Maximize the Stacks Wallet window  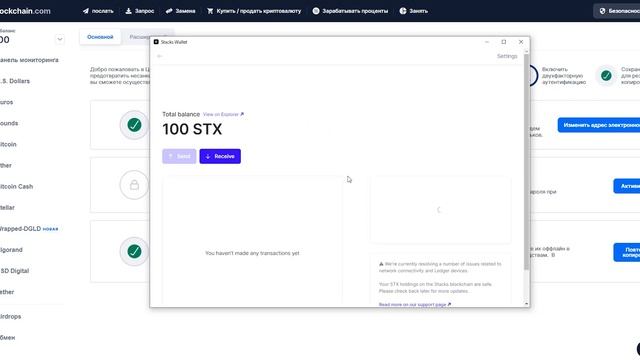coord(504,42)
